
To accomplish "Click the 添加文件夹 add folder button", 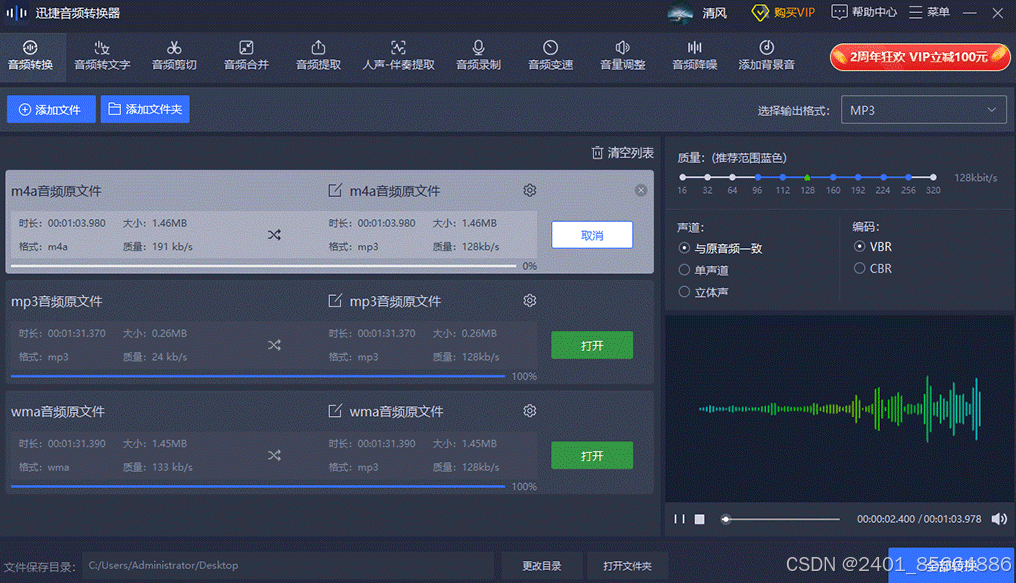I will coord(145,109).
